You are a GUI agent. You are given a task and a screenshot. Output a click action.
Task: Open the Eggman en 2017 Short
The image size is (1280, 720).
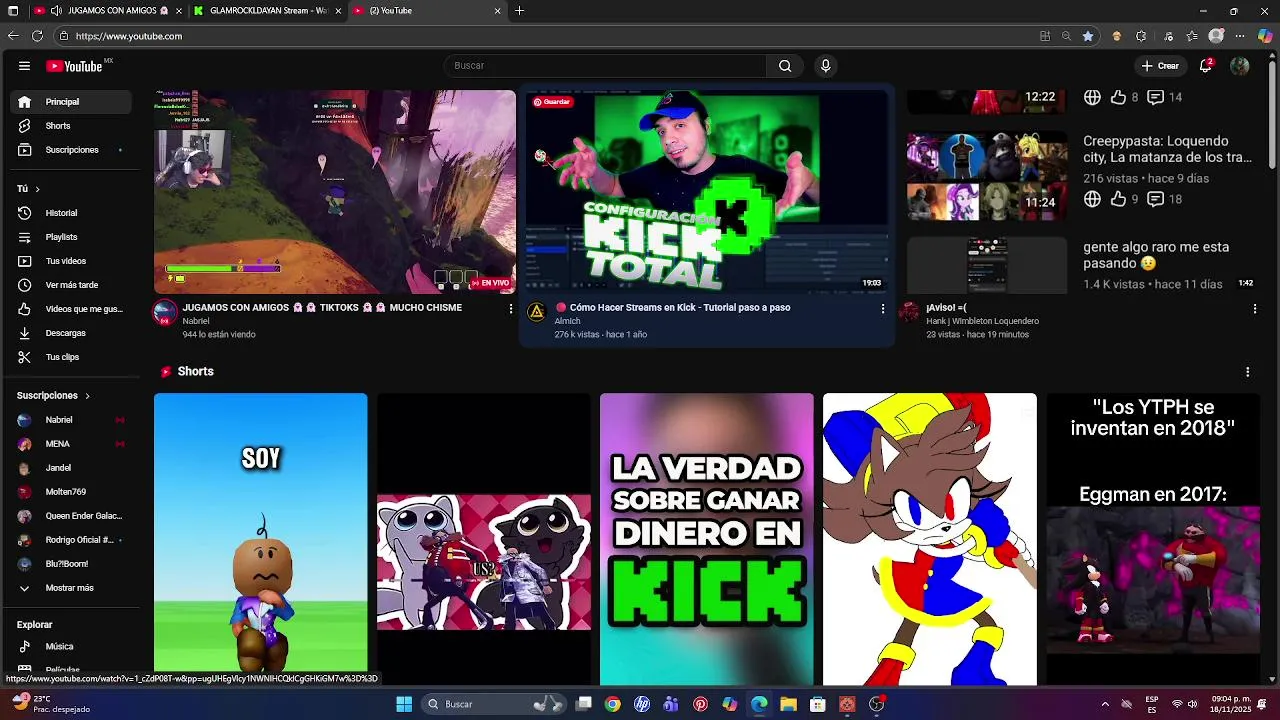tap(1152, 539)
